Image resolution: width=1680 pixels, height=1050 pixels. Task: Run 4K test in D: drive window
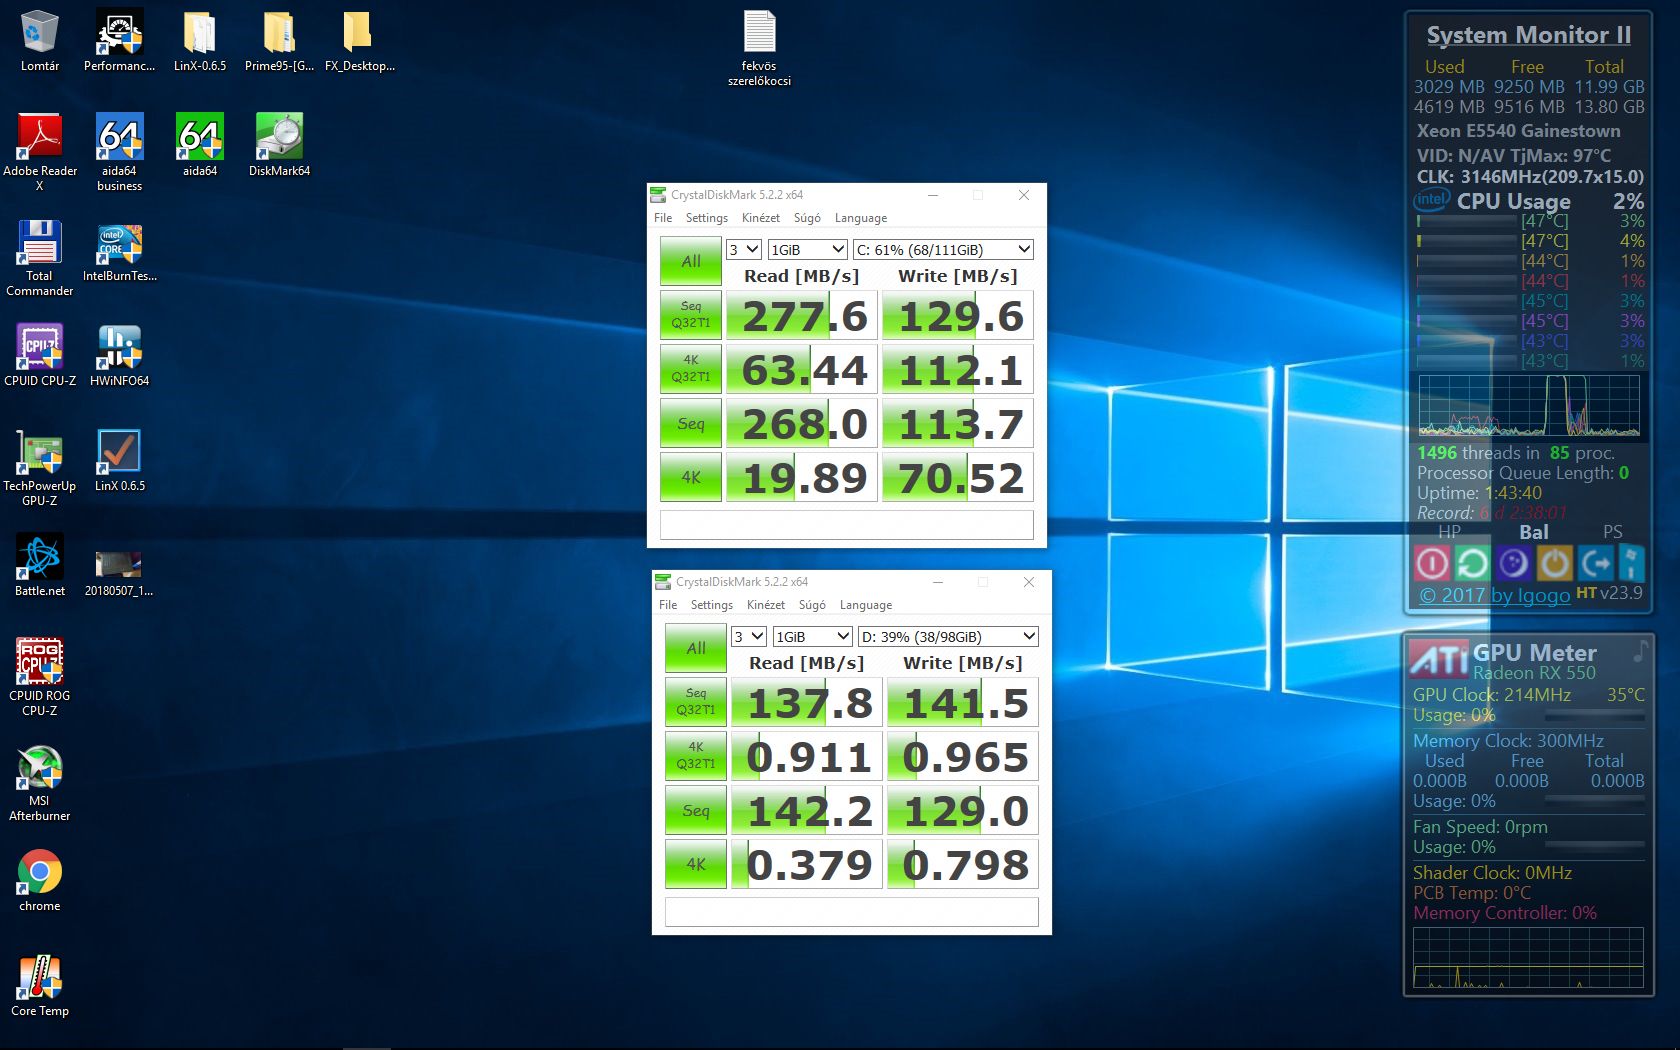pos(696,864)
